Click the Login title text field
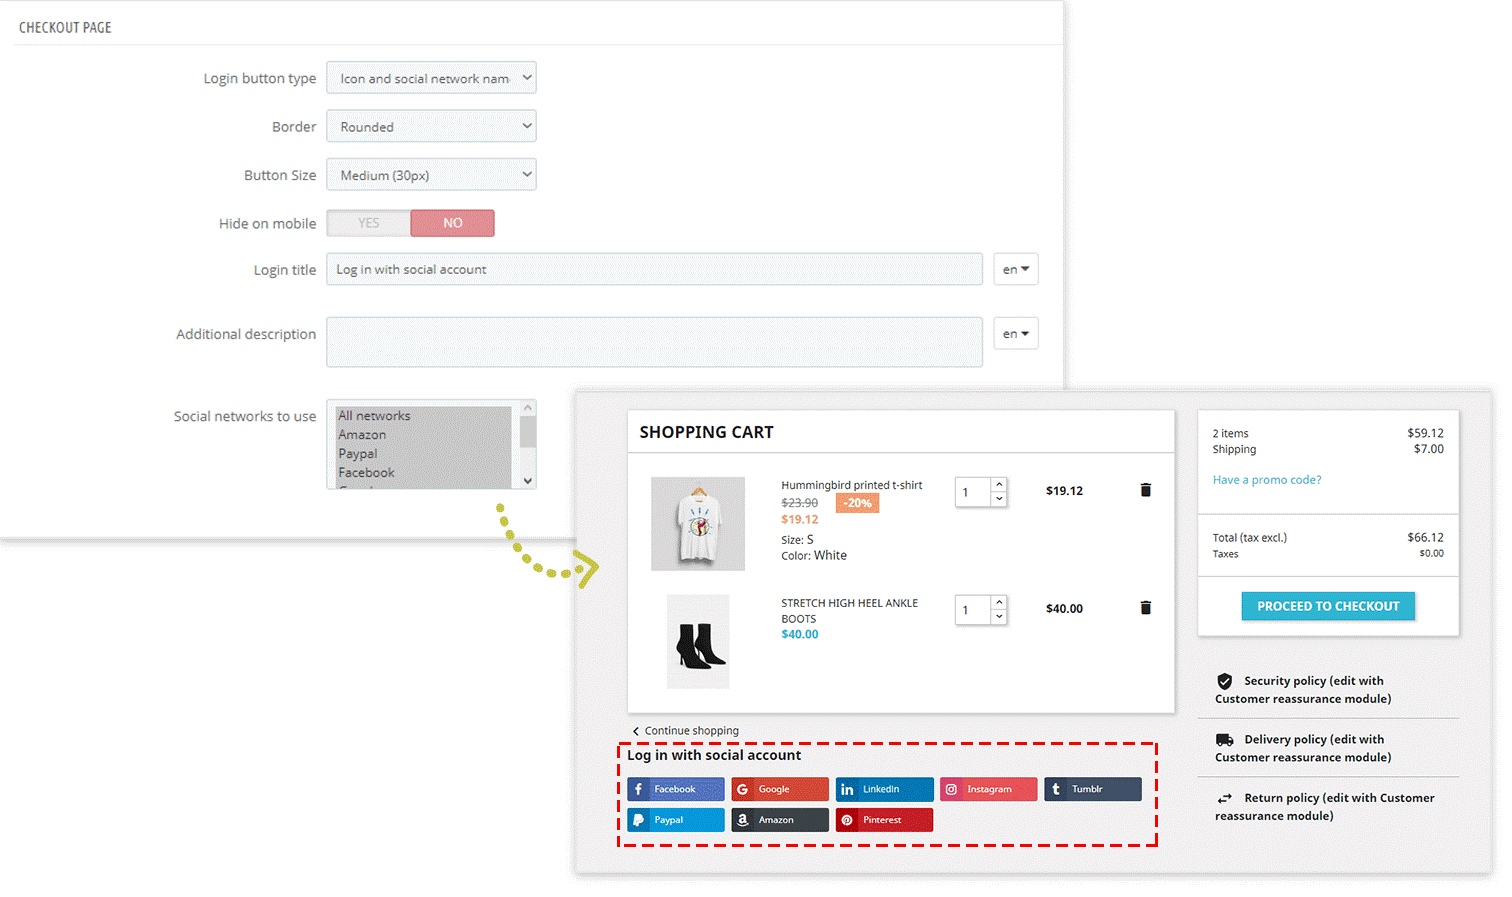 [654, 270]
